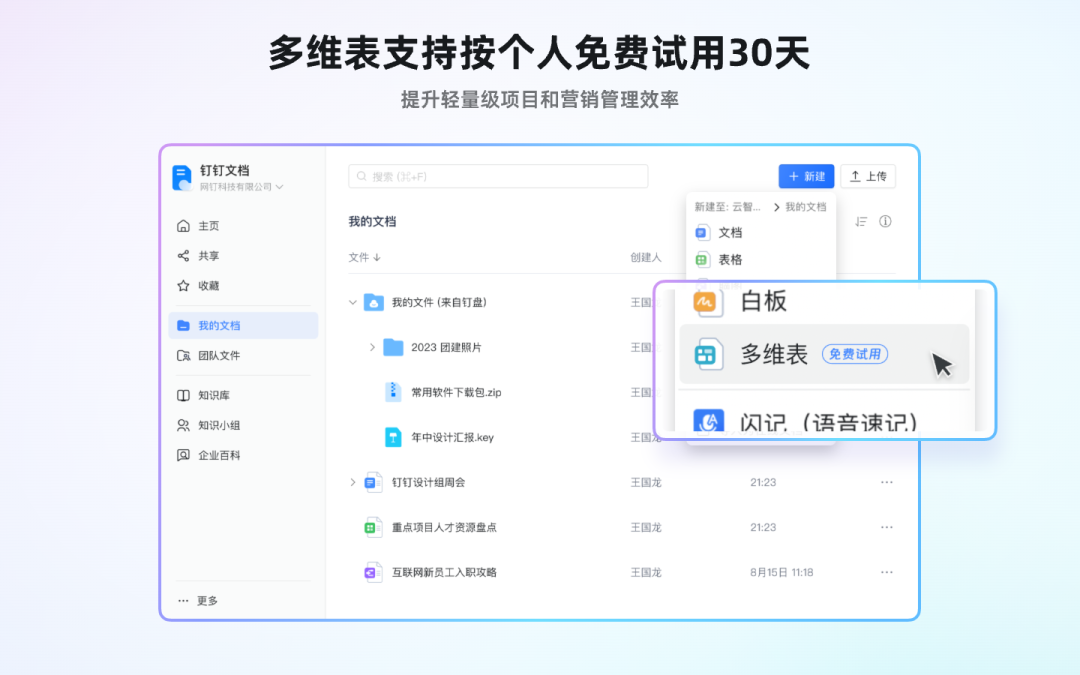1080x675 pixels.
Task: Open more options for 重点项目人才资源盘点
Action: point(886,527)
